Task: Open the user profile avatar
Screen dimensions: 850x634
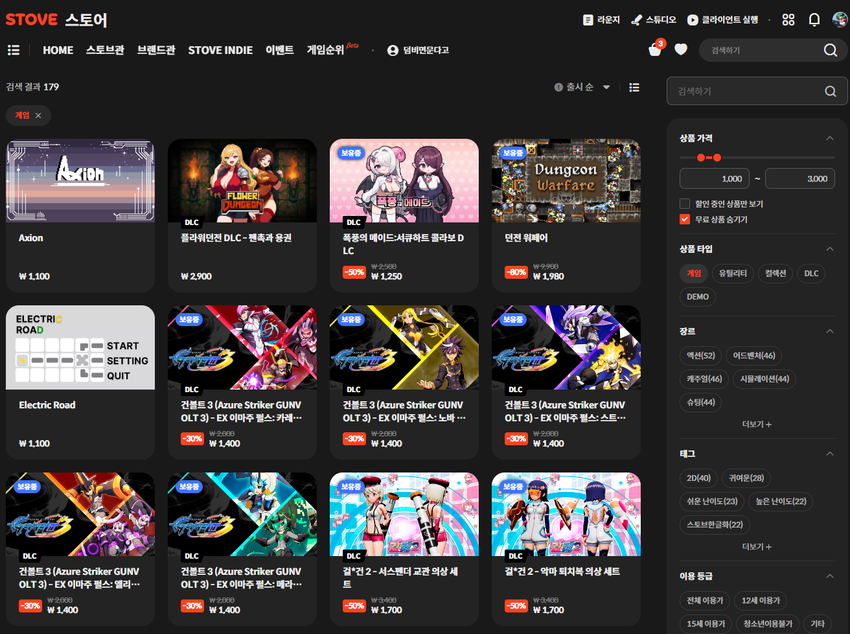Action: 840,20
